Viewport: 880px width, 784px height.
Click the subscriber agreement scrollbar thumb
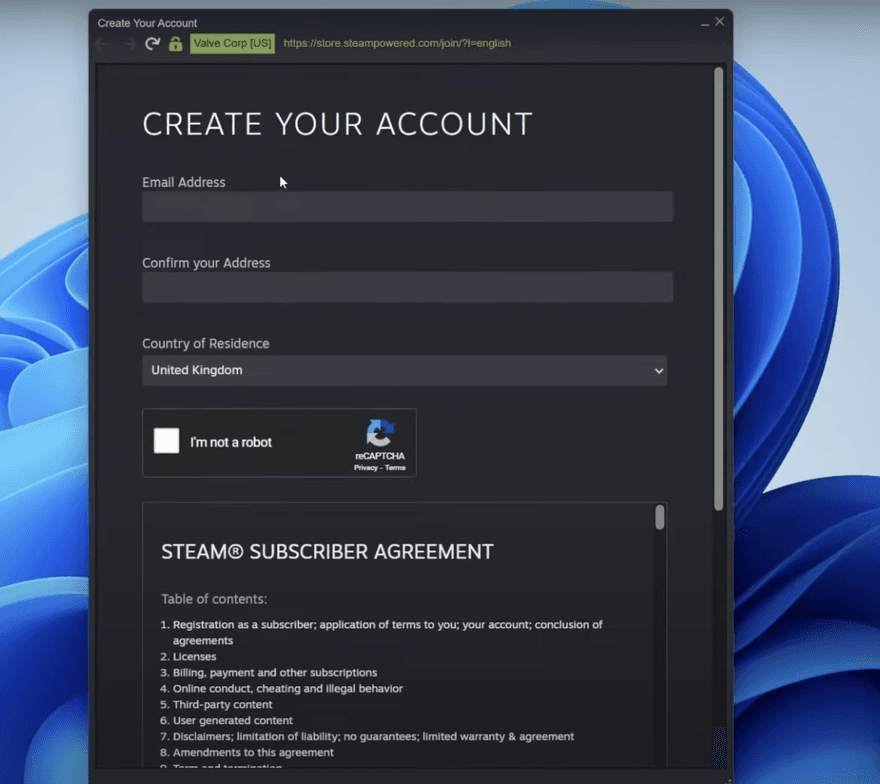point(659,517)
